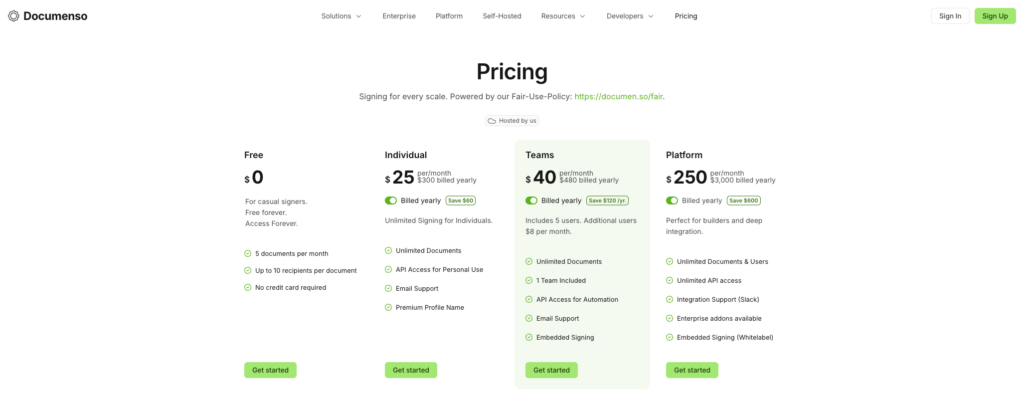Expand the Resources dropdown menu
Viewport: 1024px width, 402px height.
coord(563,16)
